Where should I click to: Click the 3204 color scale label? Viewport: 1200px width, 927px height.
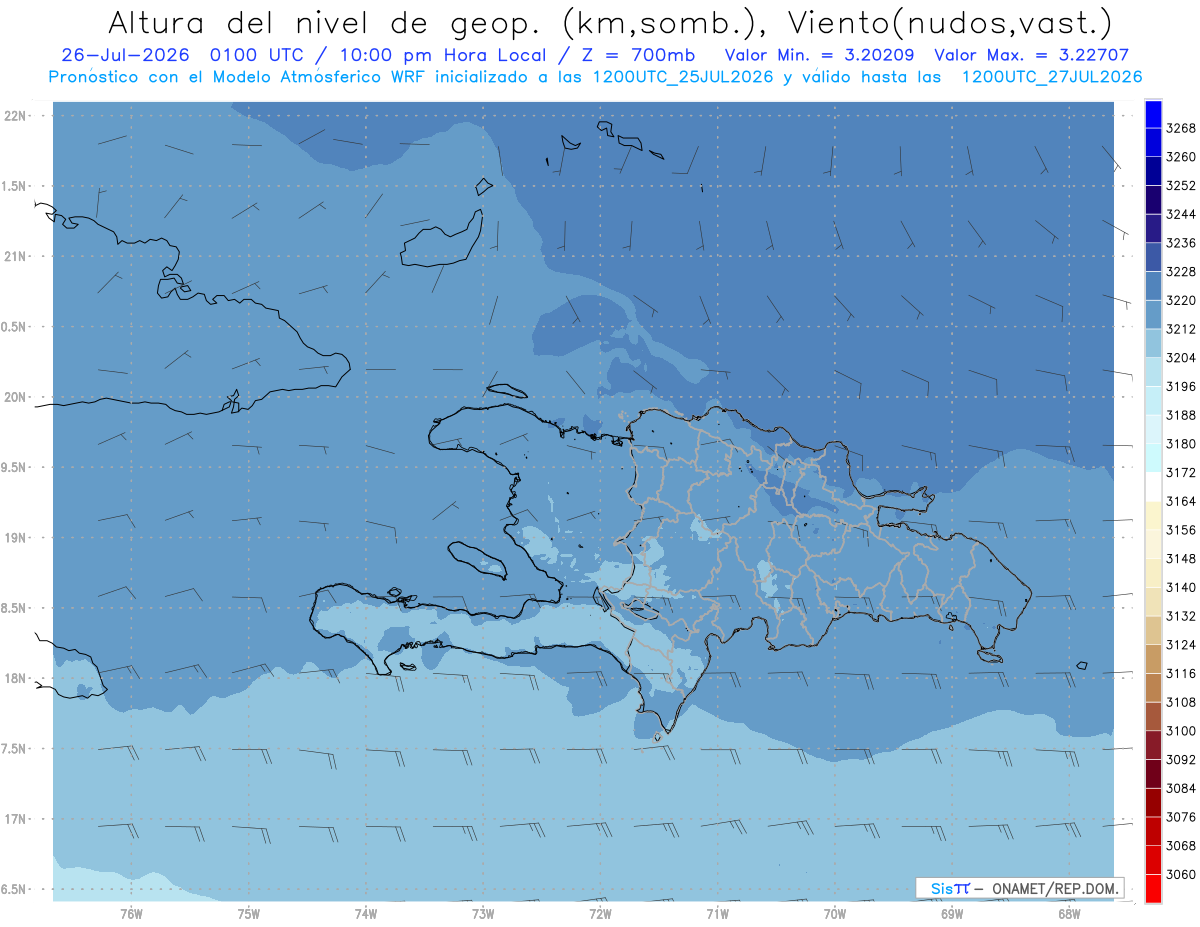[1181, 358]
